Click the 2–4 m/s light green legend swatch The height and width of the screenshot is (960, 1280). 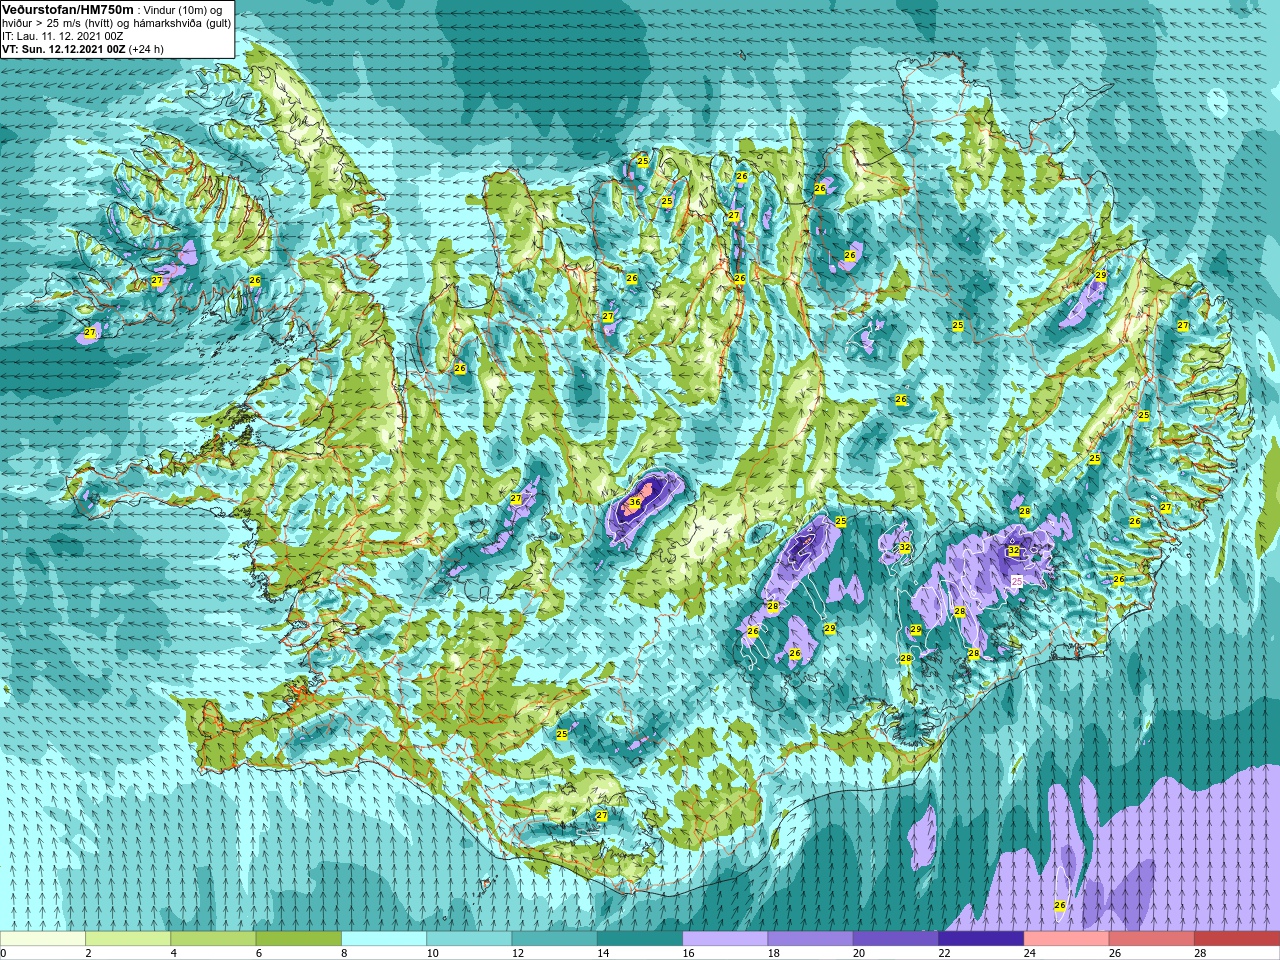(x=128, y=939)
